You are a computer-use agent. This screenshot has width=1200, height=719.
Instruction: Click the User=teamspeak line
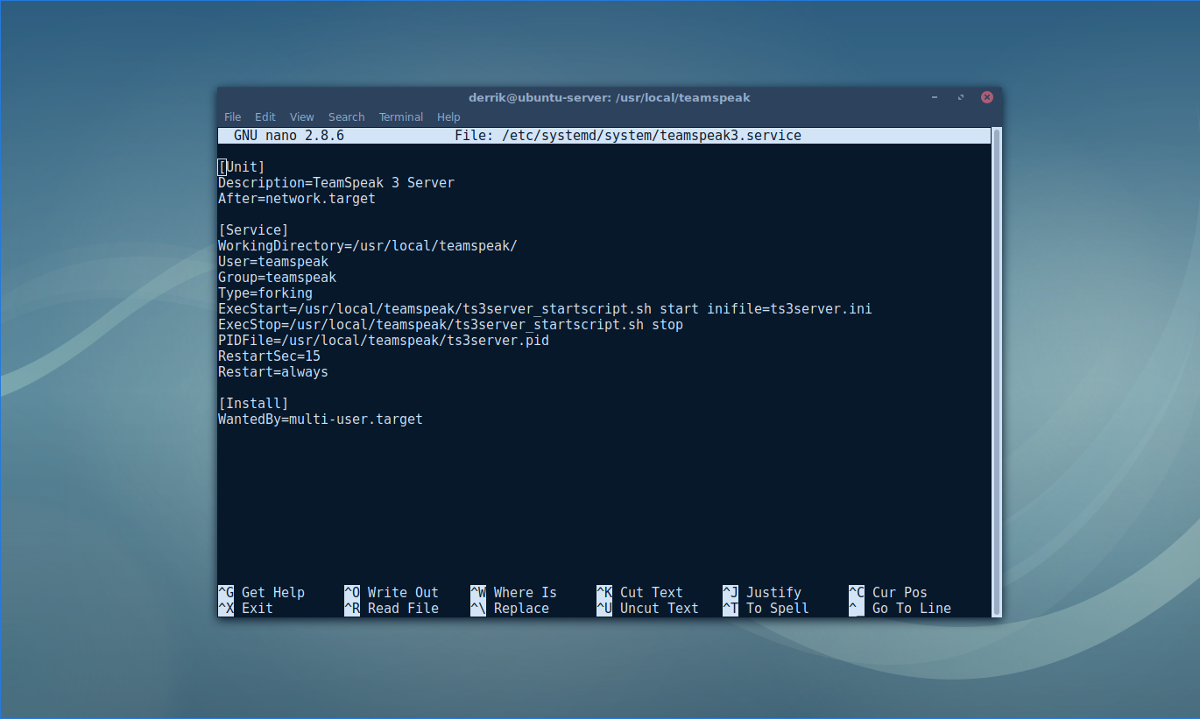273,262
